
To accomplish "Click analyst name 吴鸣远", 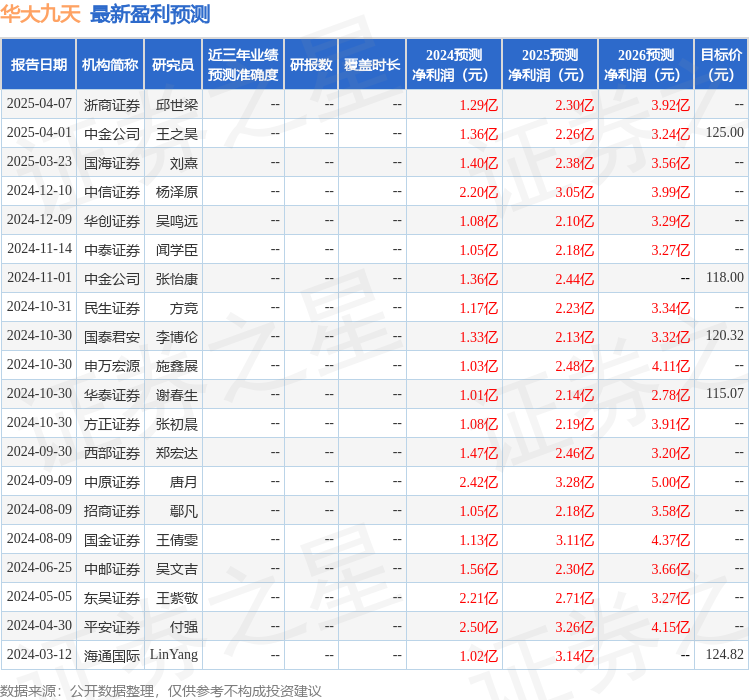I will point(177,221).
